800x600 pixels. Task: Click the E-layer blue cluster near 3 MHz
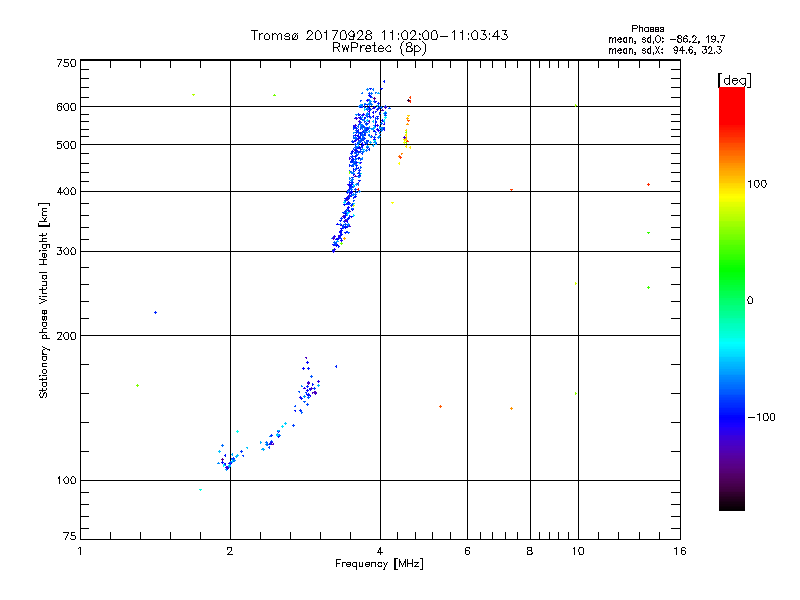click(x=308, y=390)
